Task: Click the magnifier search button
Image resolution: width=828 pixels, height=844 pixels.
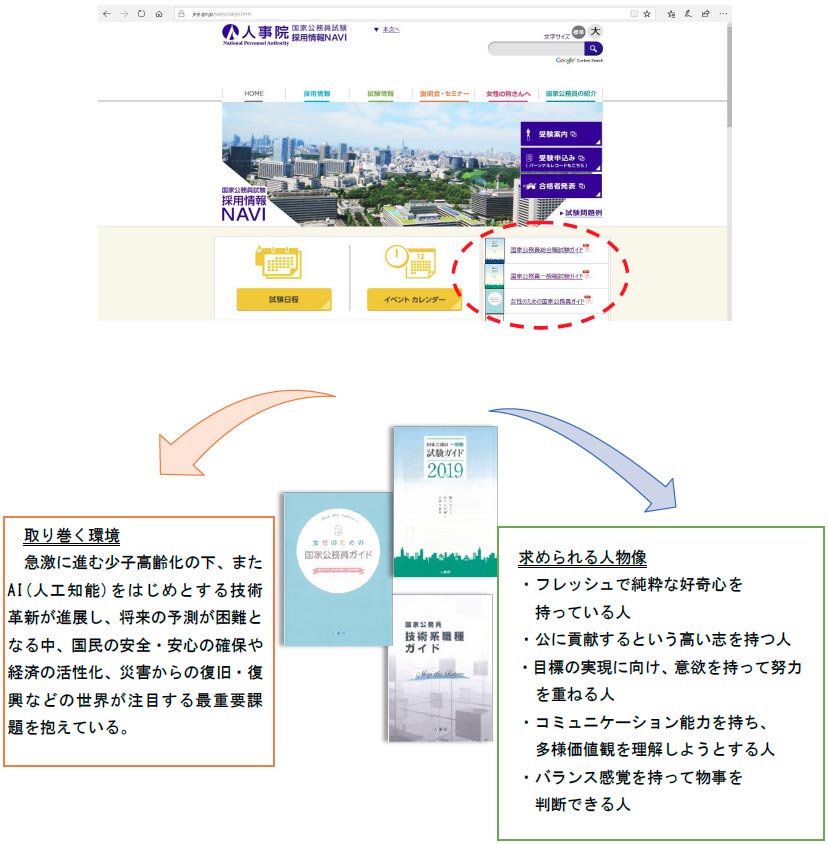Action: click(593, 49)
